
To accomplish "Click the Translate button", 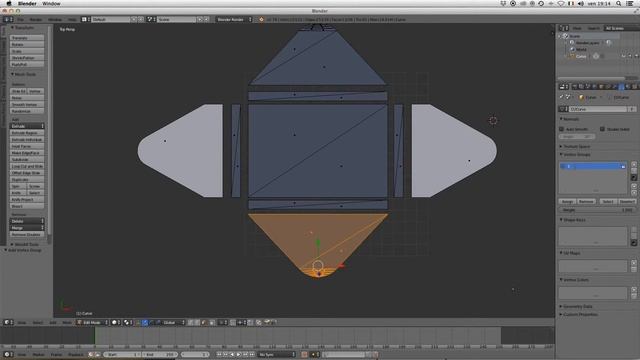I will pyautogui.click(x=27, y=38).
